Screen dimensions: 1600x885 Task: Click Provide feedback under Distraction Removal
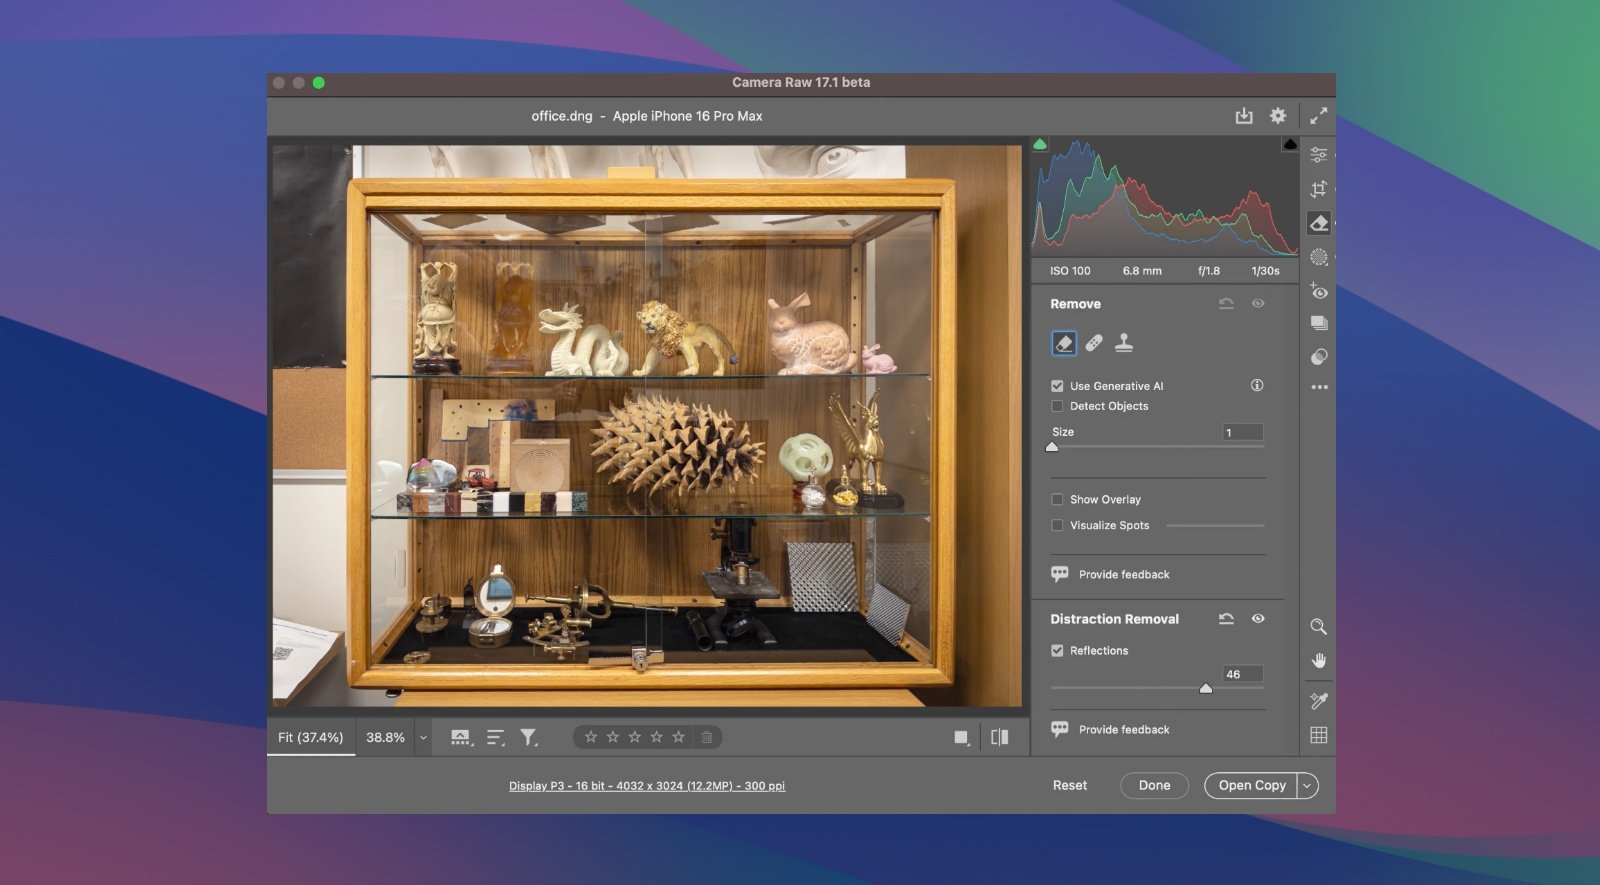click(x=1110, y=729)
